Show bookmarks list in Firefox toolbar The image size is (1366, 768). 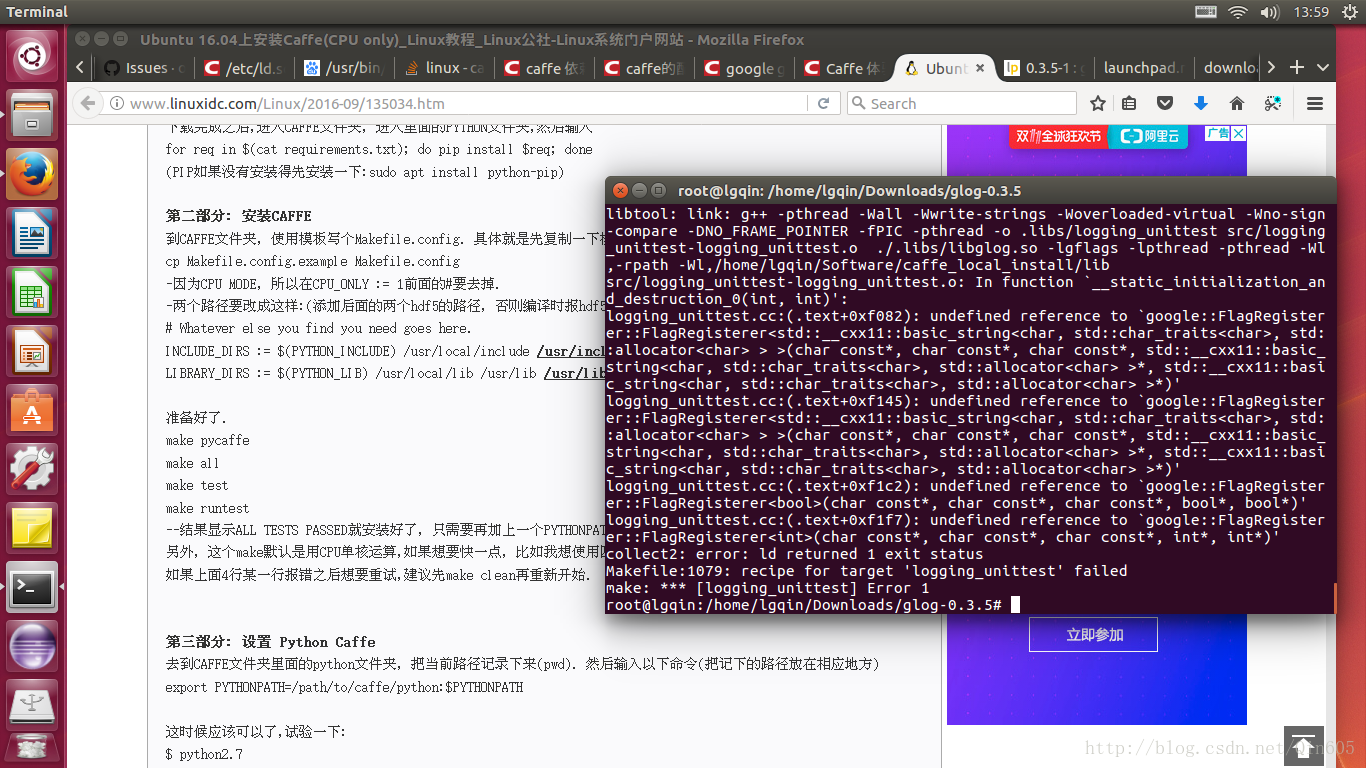(1129, 103)
